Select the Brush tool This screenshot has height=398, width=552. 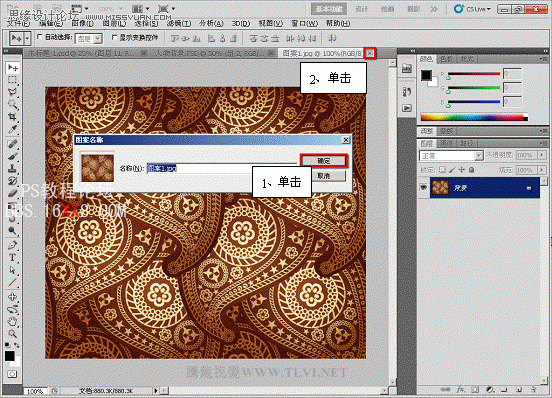(x=13, y=156)
